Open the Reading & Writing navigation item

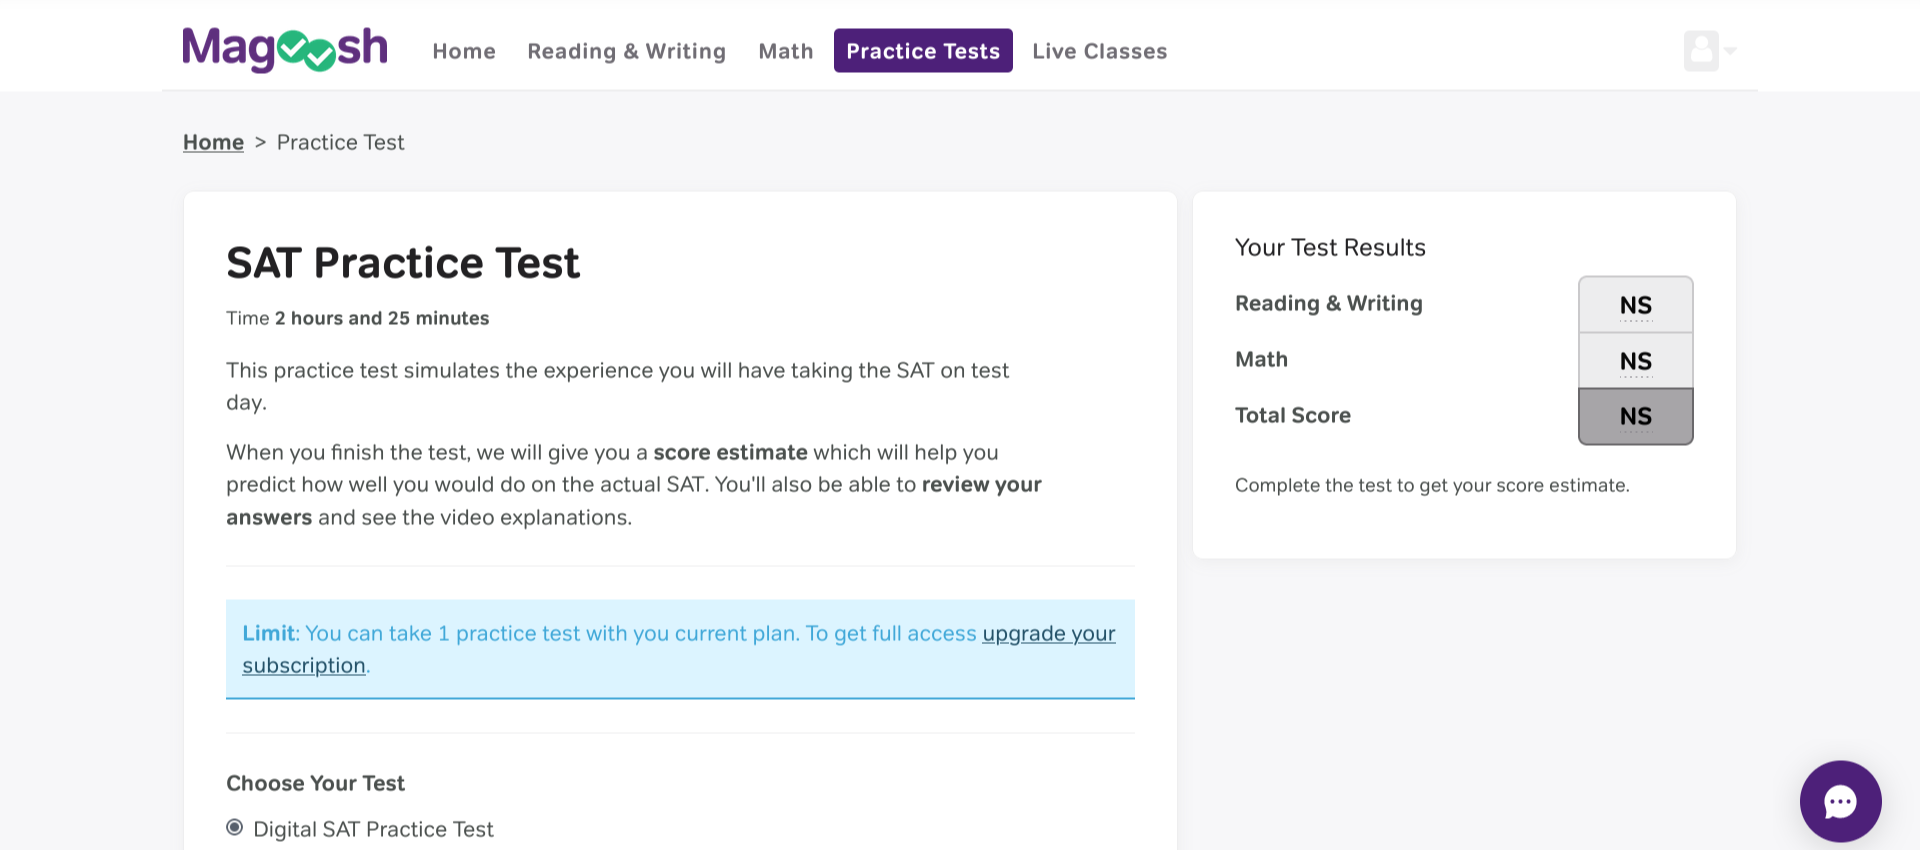(626, 51)
